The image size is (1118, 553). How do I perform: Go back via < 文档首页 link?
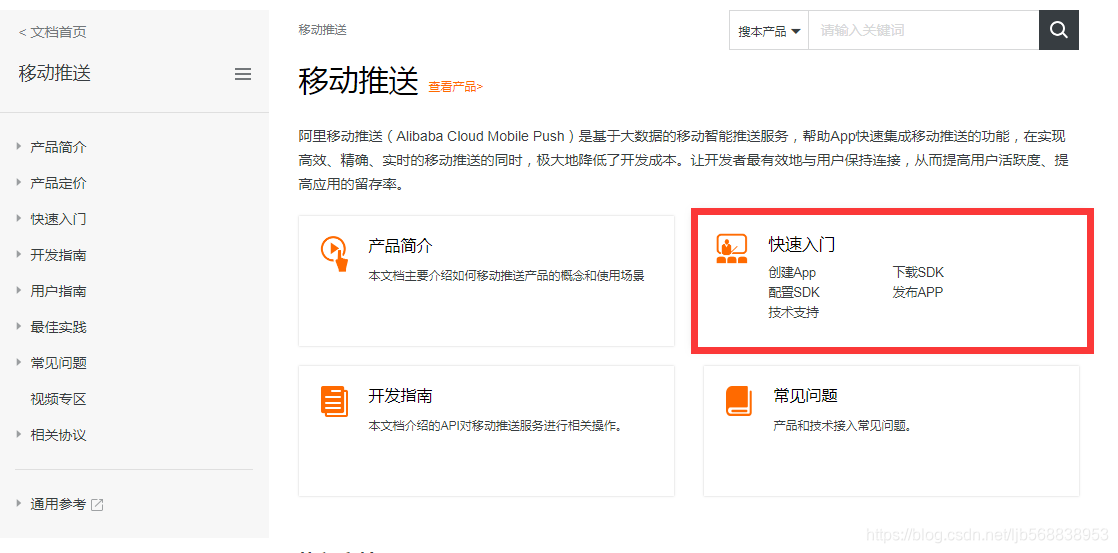[53, 32]
